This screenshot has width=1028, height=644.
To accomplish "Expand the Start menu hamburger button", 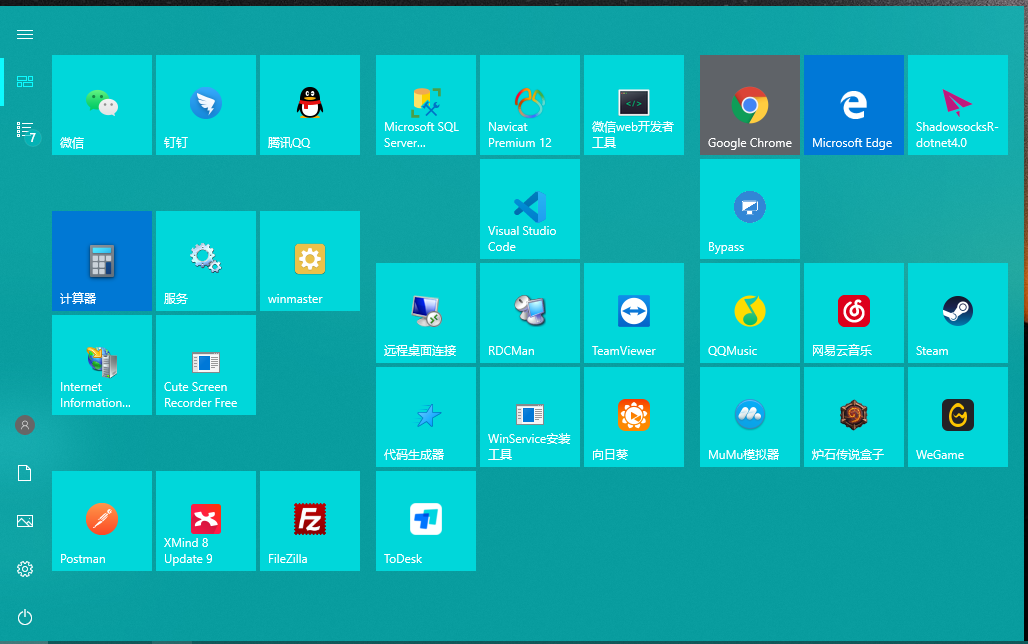I will click(x=25, y=34).
